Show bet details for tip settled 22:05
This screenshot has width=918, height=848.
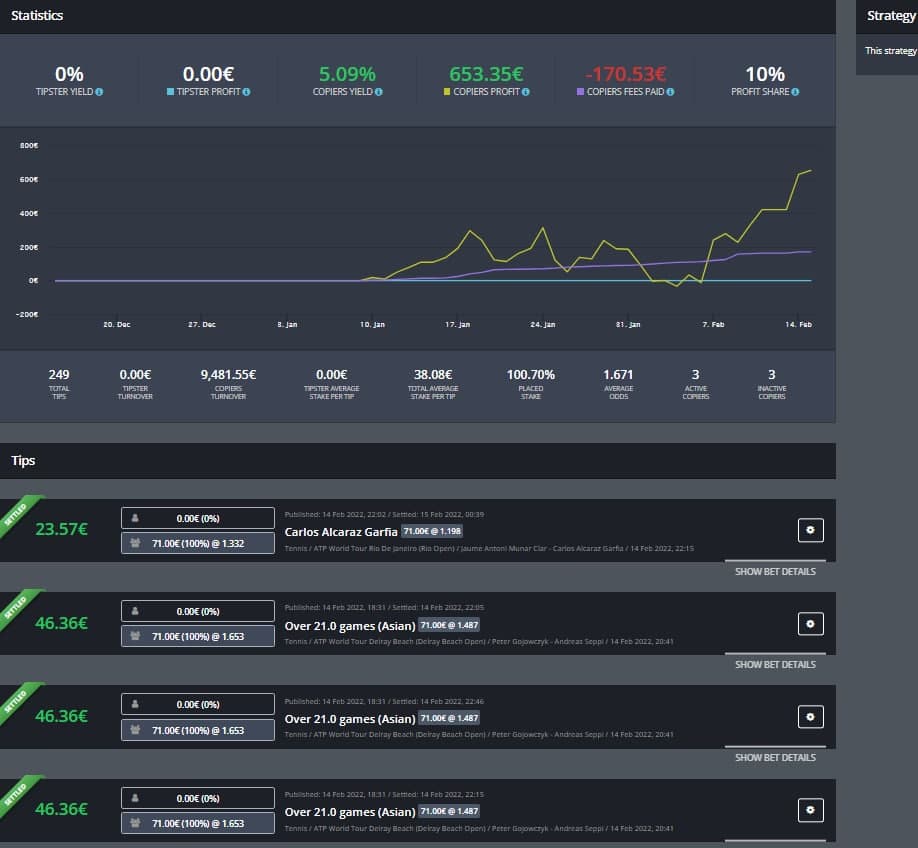click(x=775, y=664)
